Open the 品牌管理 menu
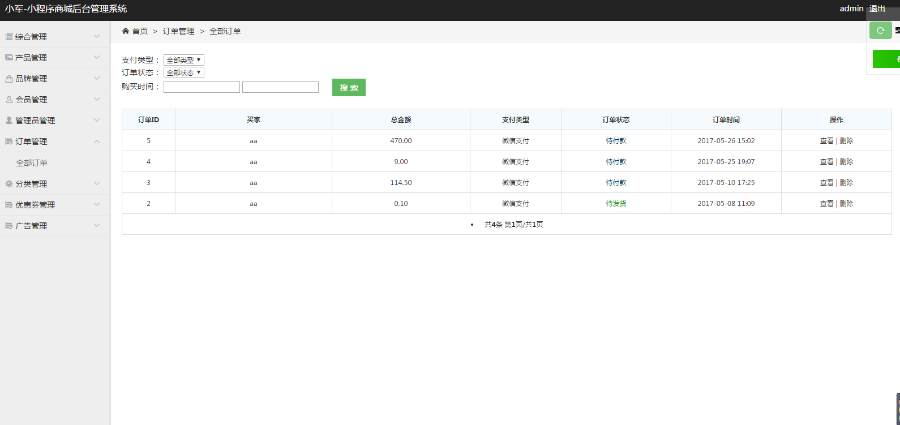This screenshot has width=900, height=425. coord(55,79)
